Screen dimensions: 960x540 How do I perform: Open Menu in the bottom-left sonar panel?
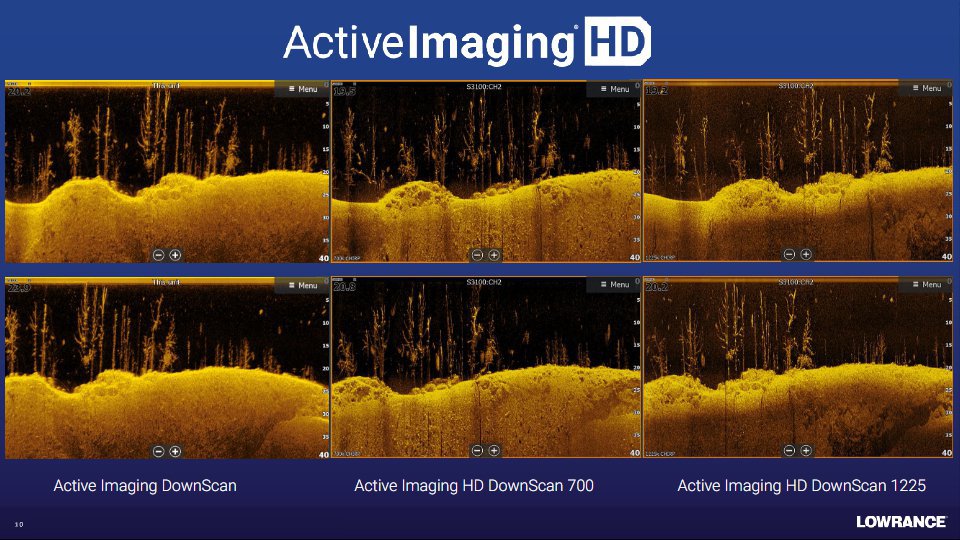coord(302,285)
